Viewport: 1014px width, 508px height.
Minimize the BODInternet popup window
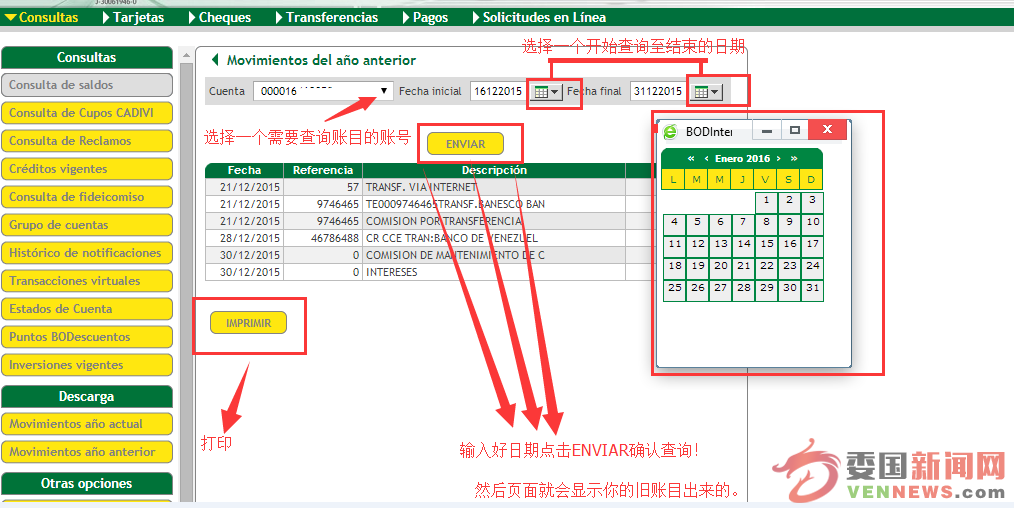click(x=767, y=131)
